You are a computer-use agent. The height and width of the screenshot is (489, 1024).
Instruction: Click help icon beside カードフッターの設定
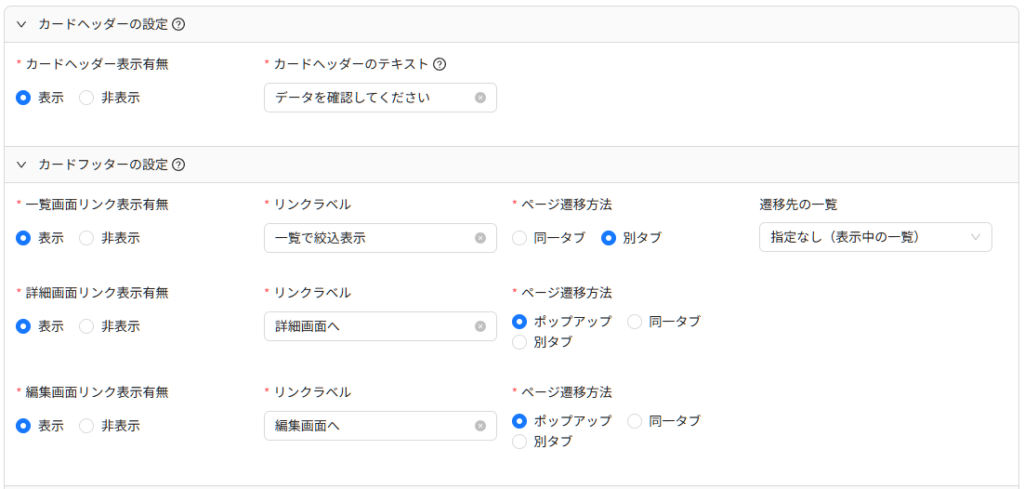(x=178, y=165)
